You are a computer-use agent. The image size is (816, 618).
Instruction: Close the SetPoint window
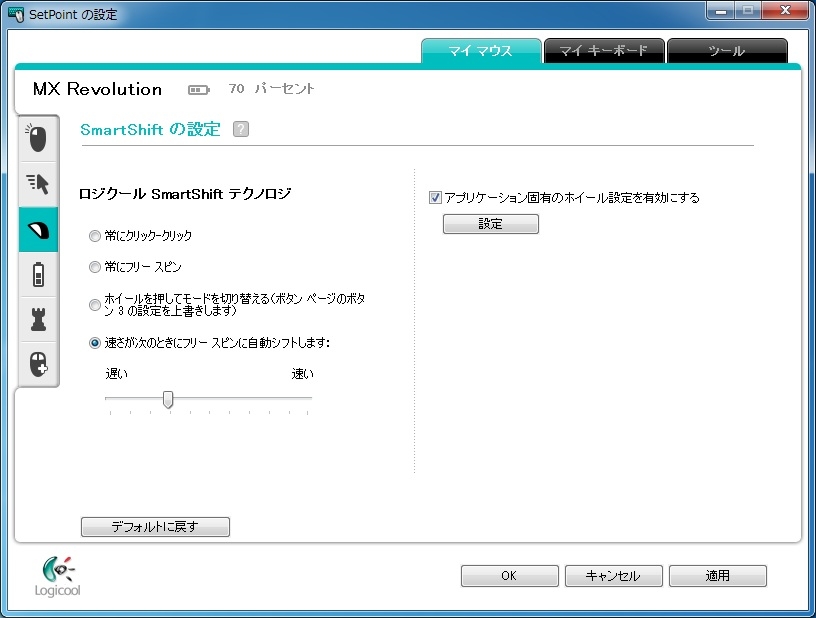tap(786, 11)
